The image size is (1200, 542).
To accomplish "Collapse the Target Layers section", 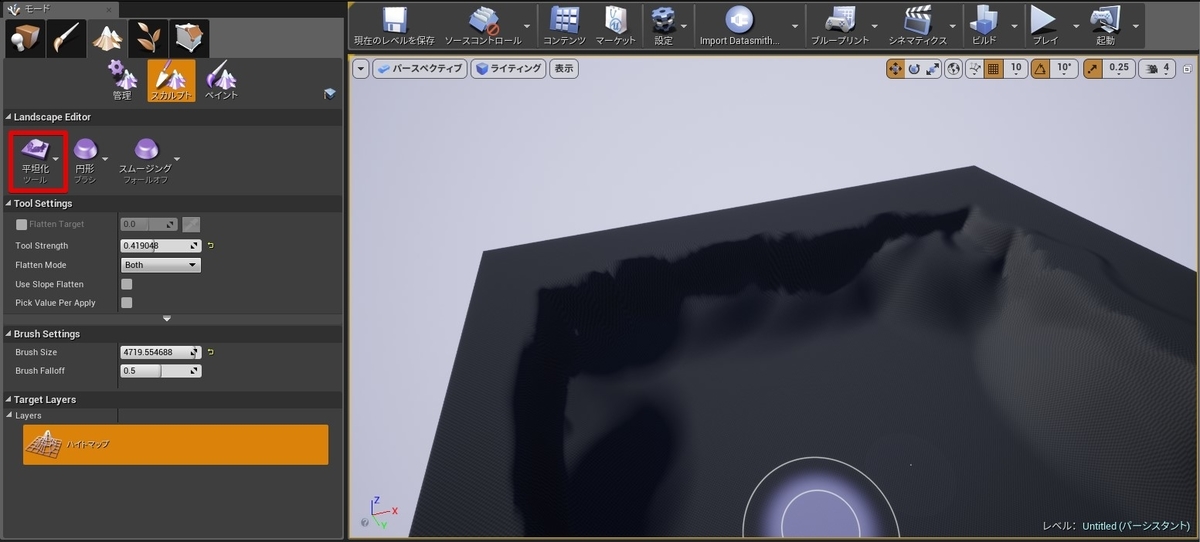I will click(x=8, y=399).
